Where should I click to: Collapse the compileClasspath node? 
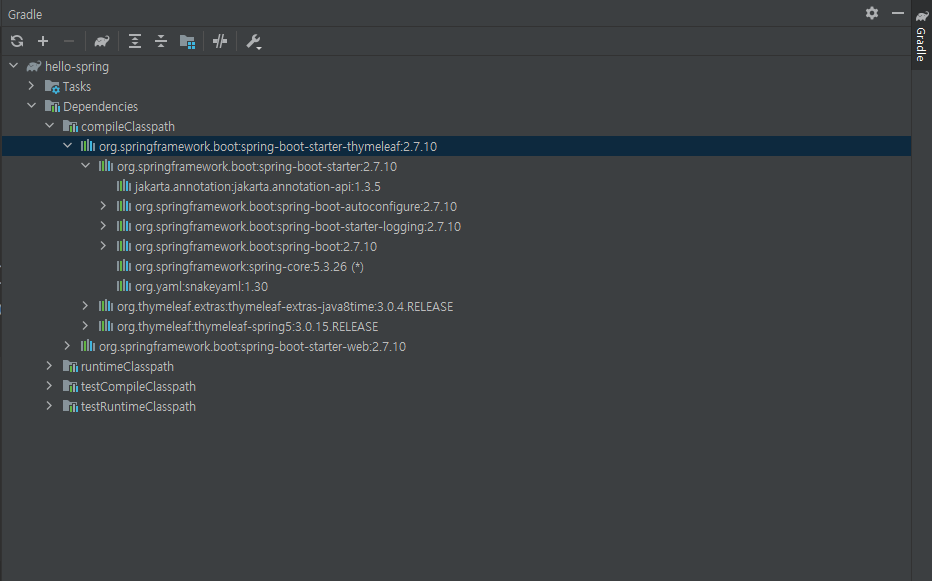pyautogui.click(x=49, y=126)
